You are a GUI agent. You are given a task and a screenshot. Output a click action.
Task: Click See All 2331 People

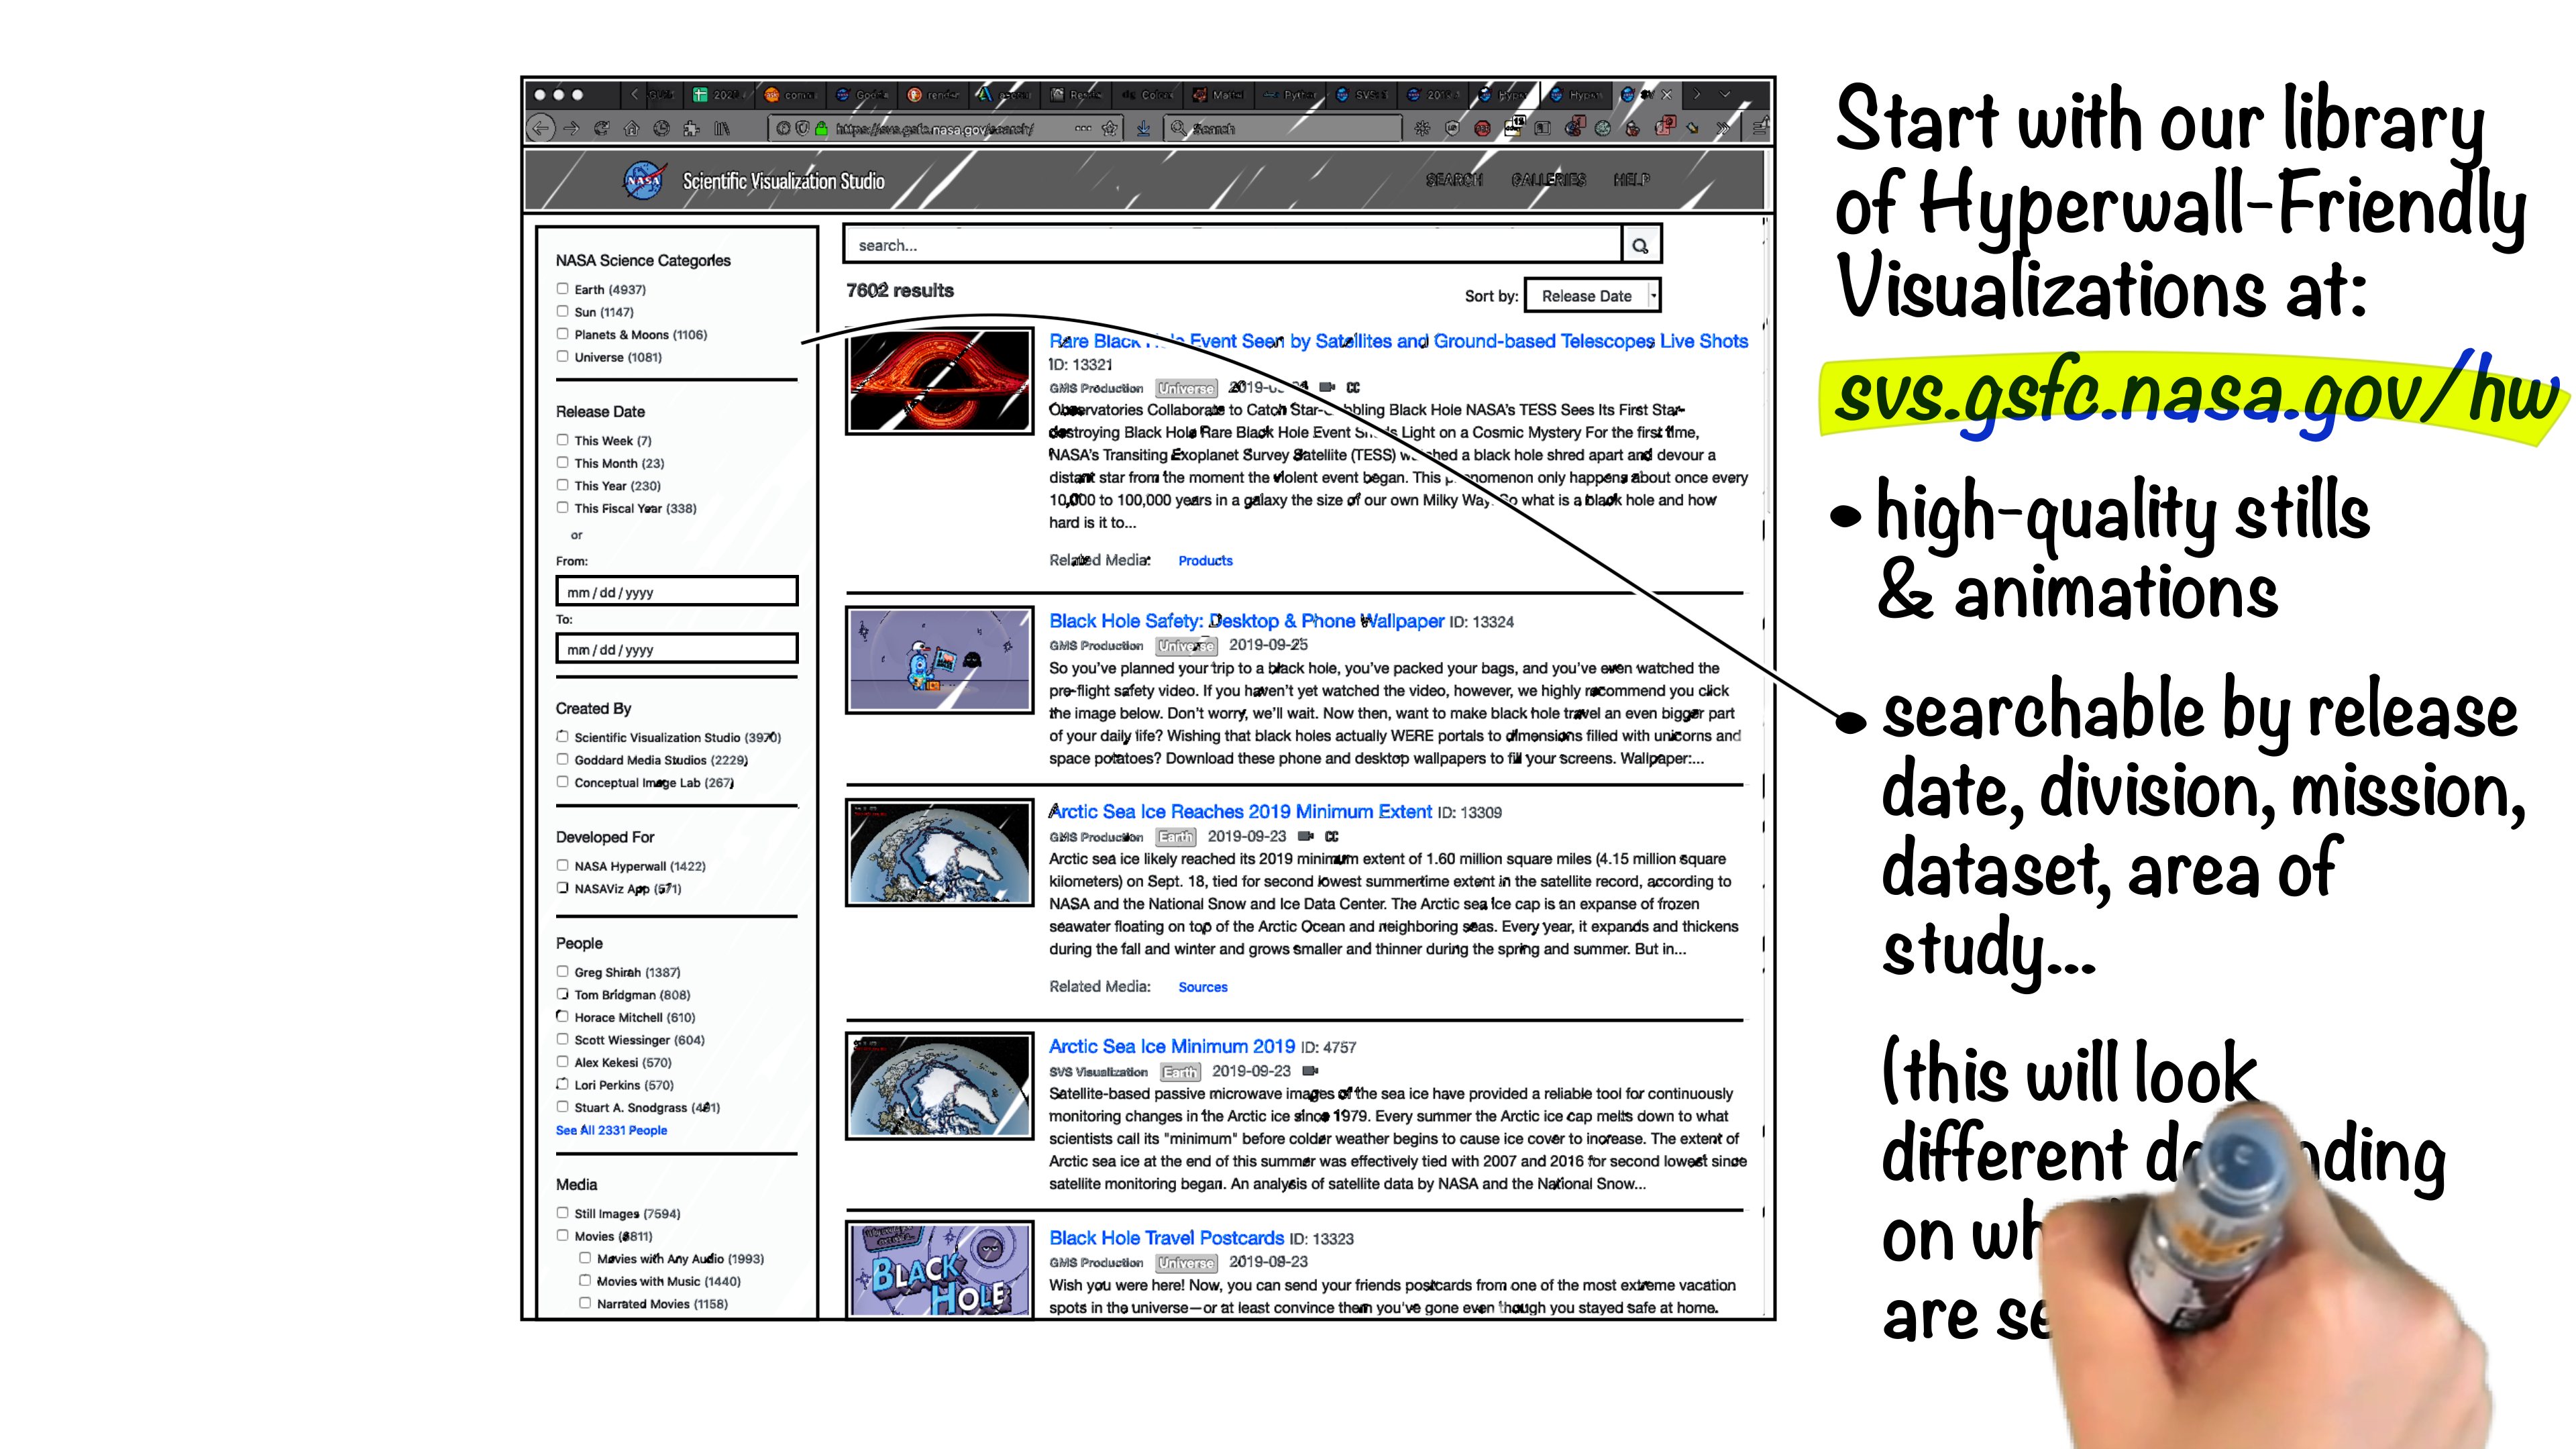[x=611, y=1130]
